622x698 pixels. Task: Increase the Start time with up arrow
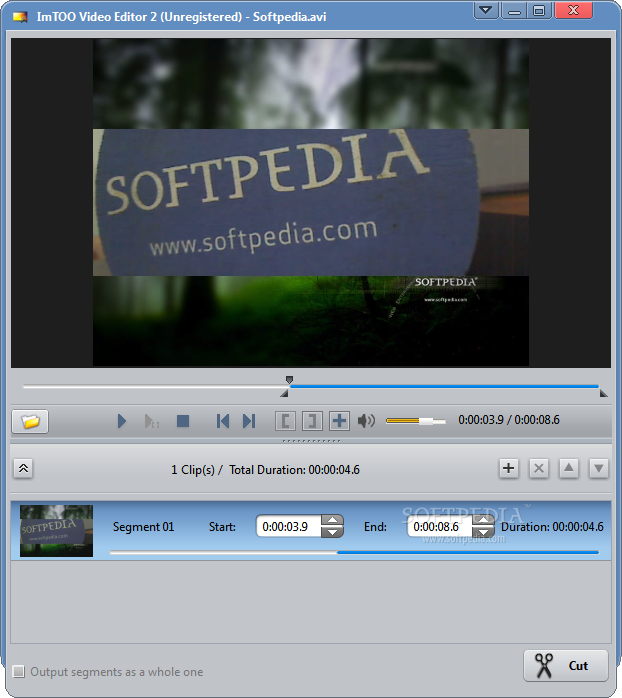[x=332, y=520]
